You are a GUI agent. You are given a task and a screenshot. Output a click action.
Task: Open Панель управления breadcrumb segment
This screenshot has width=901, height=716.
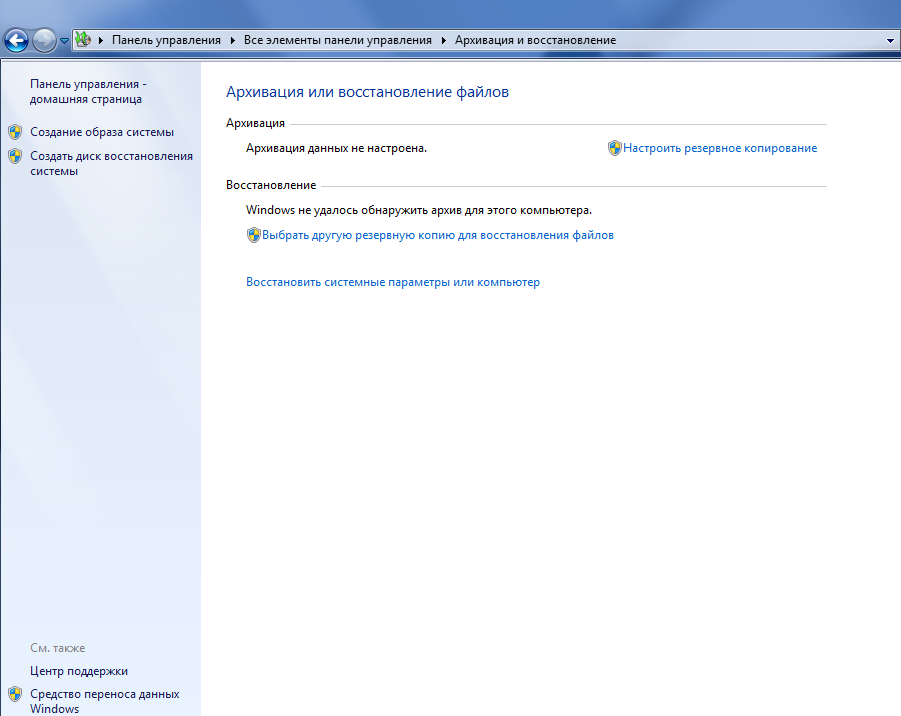(x=166, y=40)
